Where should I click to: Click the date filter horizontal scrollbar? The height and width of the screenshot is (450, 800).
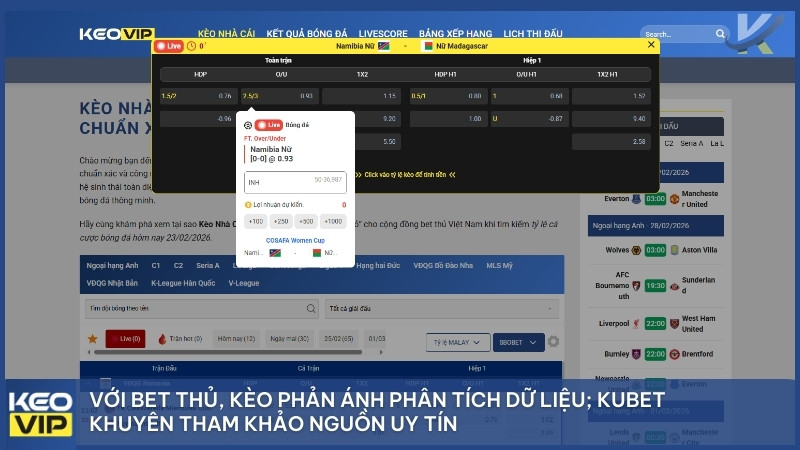click(228, 352)
